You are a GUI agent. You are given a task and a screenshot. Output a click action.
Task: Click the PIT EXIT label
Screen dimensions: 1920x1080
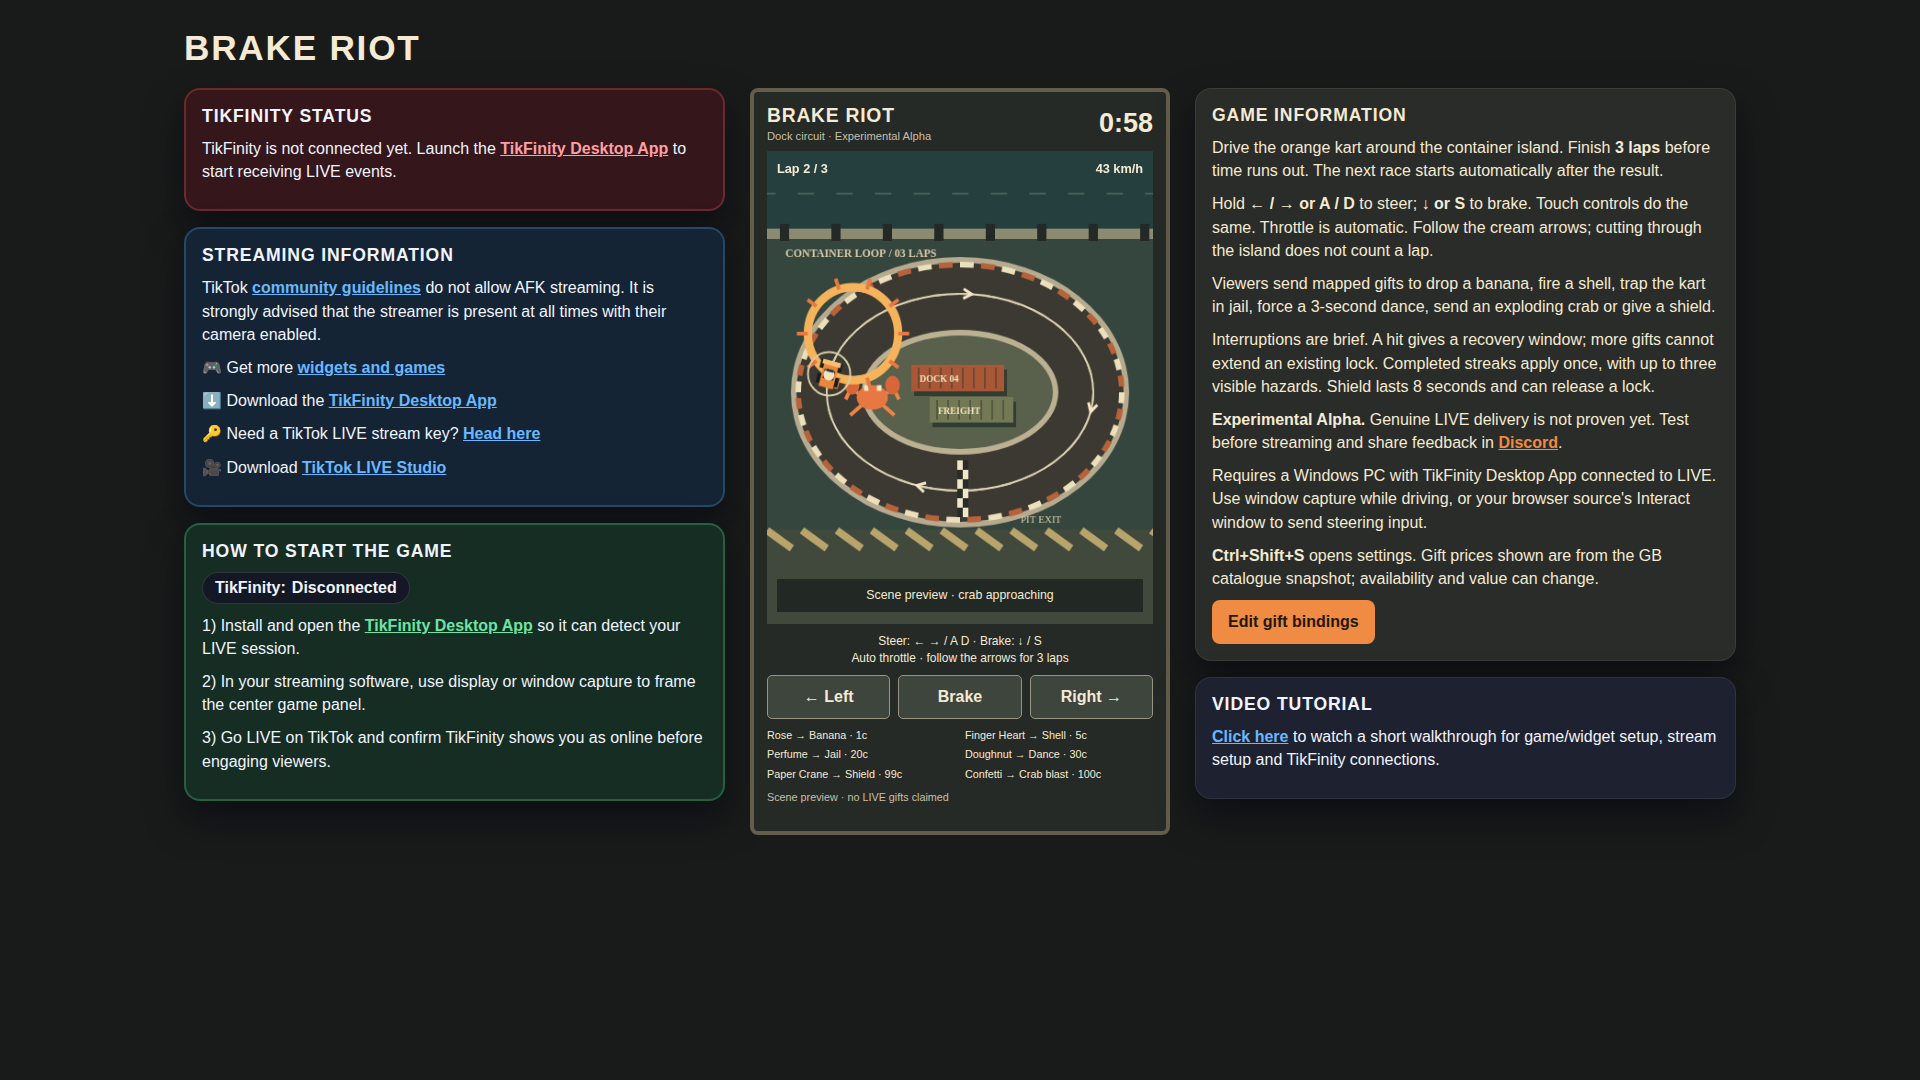pos(1040,520)
